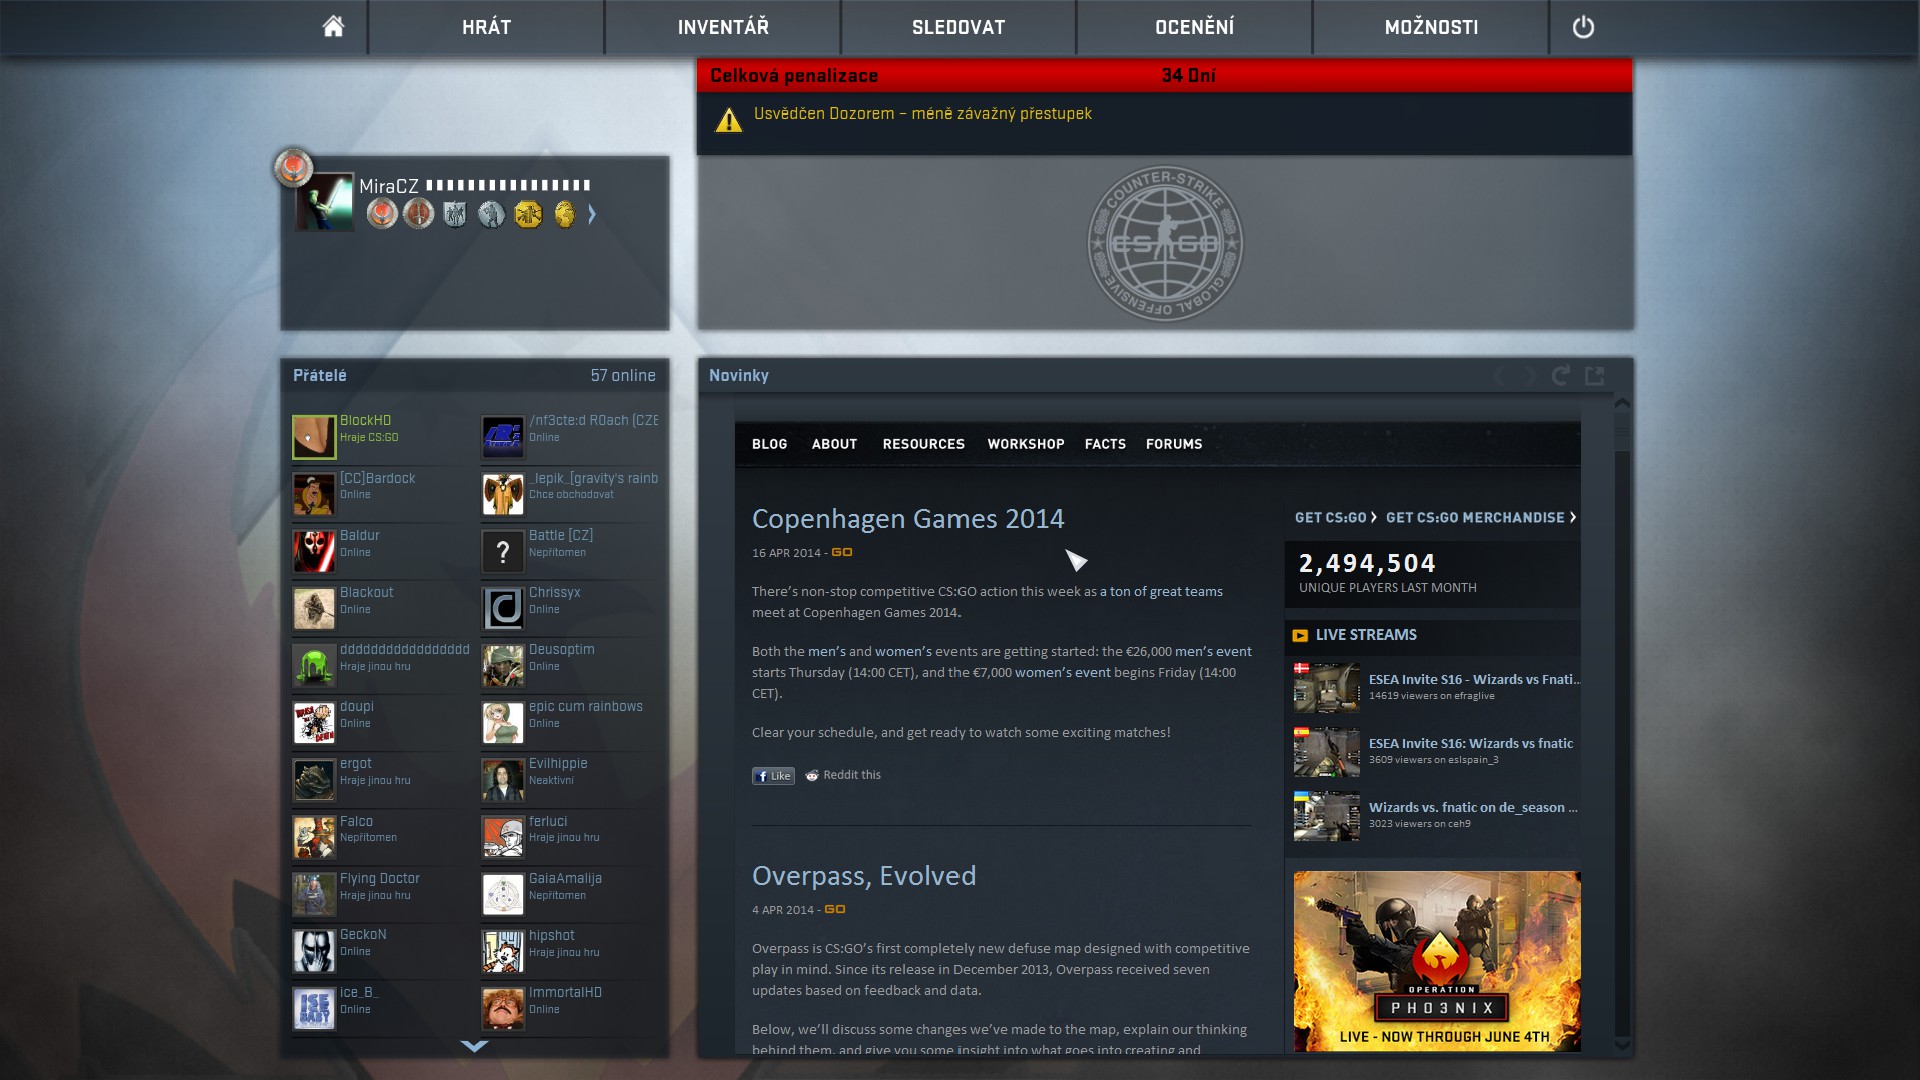Open news in external browser icon
The width and height of the screenshot is (1920, 1080).
click(1595, 376)
